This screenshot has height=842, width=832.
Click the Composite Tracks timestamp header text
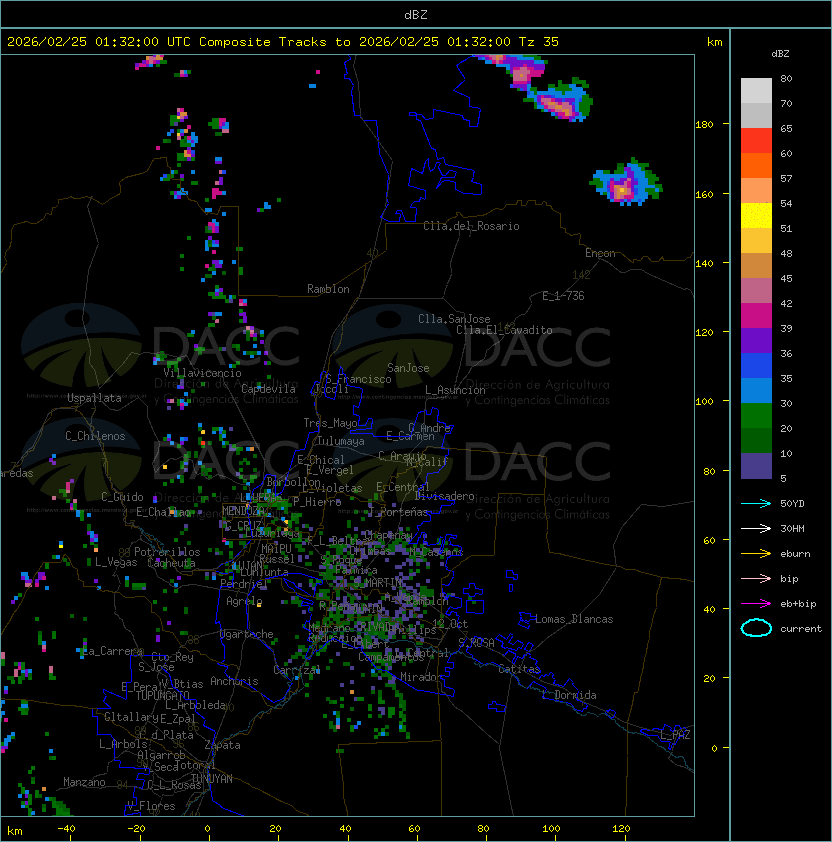[x=283, y=41]
